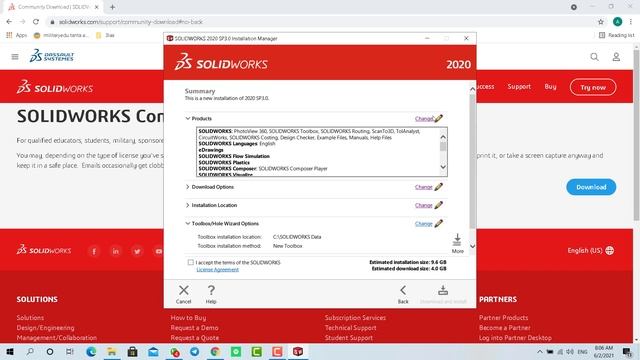Click the SOLIDWORKS installer taskbar icon

point(298,351)
